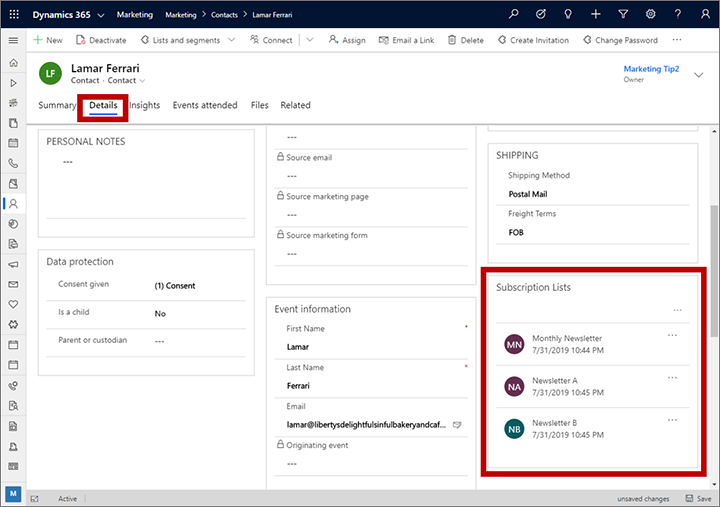Open the assistant lightbulb icon
This screenshot has width=720, height=507.
pos(568,14)
